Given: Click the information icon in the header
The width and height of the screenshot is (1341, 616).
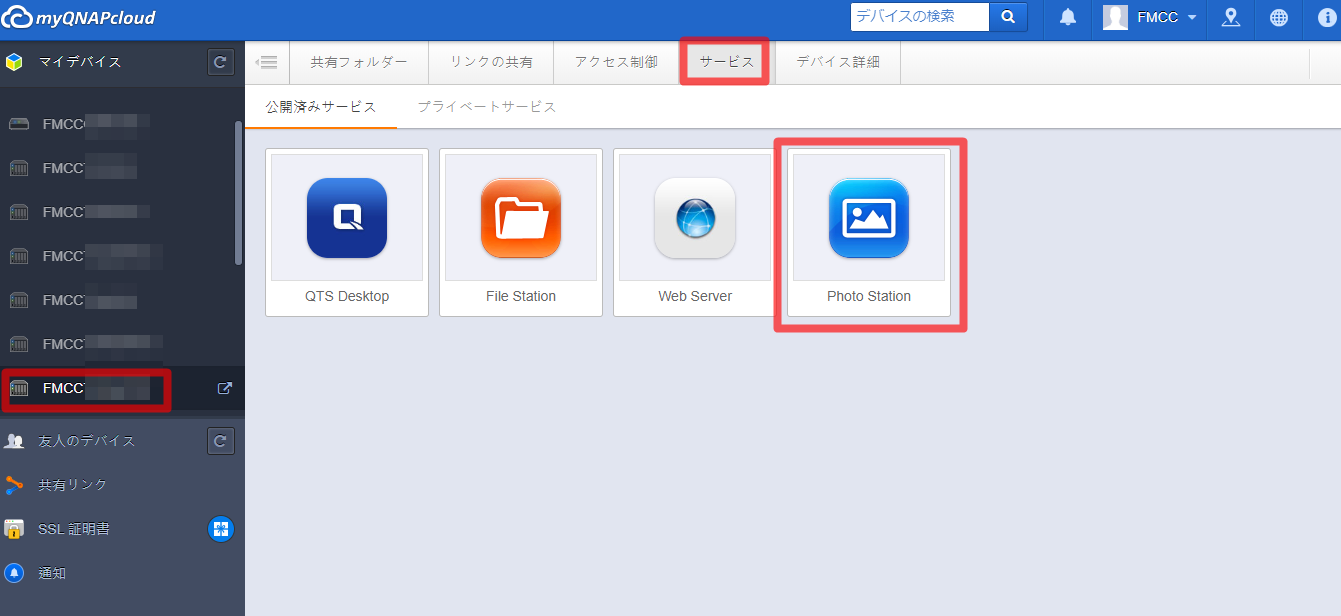Looking at the screenshot, I should tap(1326, 17).
